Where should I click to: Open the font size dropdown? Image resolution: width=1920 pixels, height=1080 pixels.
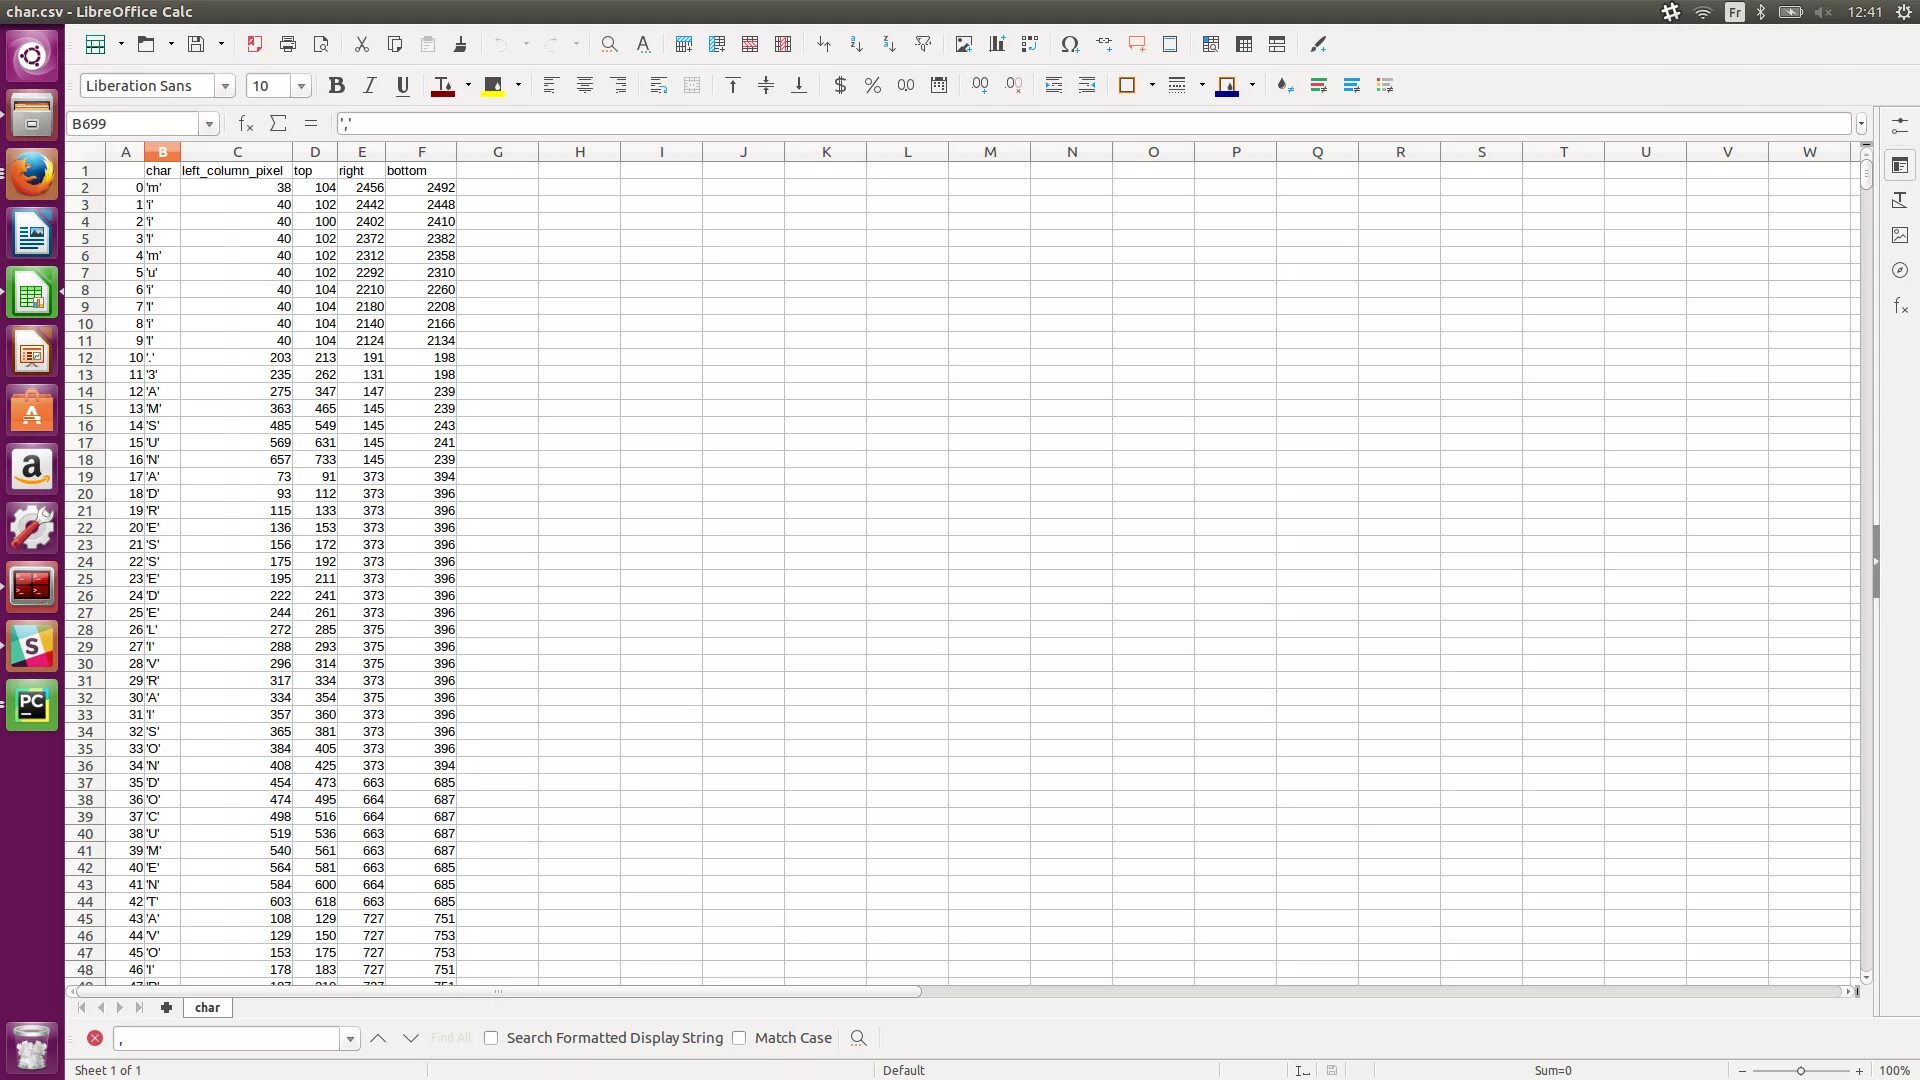(301, 86)
